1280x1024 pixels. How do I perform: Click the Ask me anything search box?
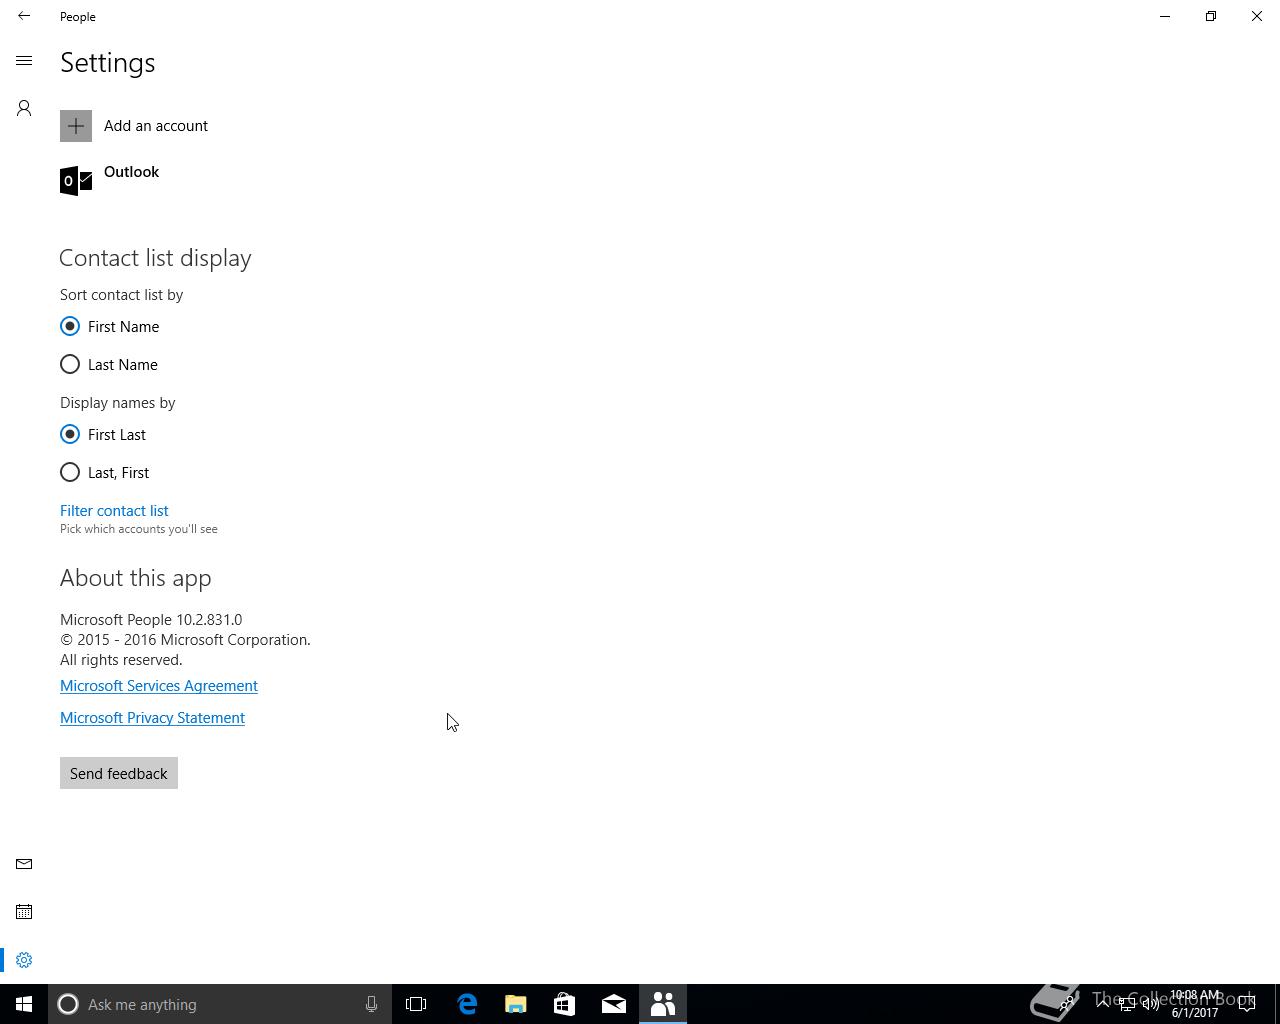point(220,1004)
